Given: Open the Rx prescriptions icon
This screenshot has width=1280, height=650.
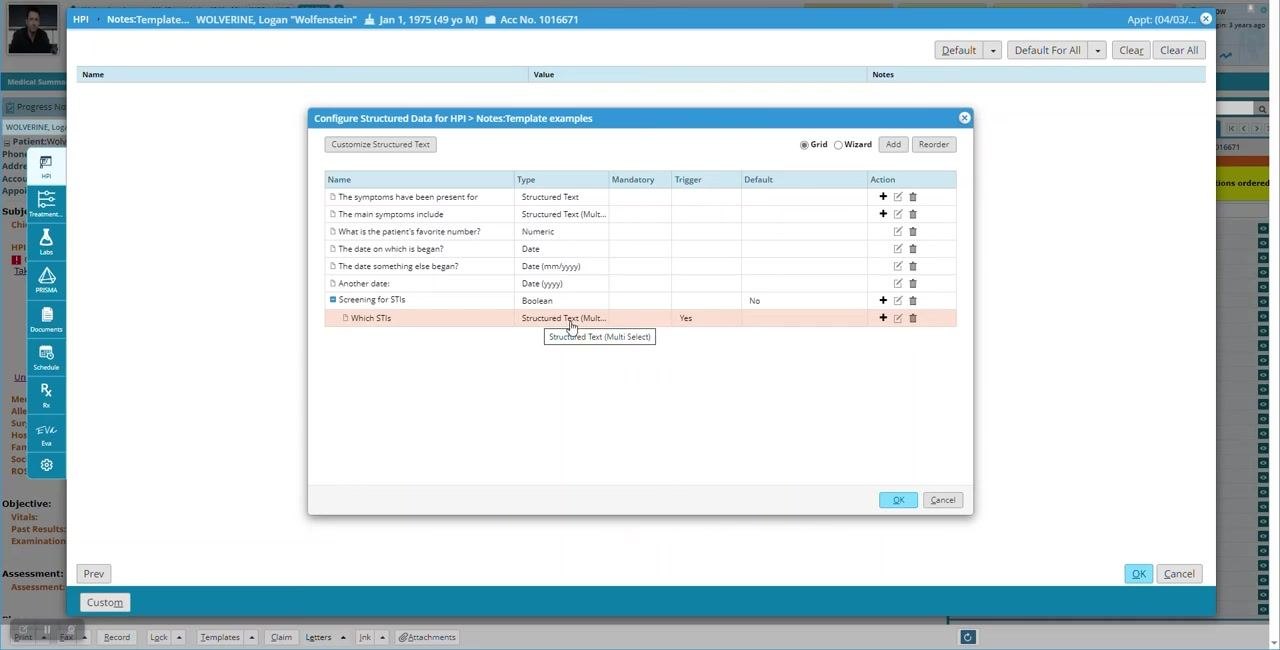Looking at the screenshot, I should [x=46, y=395].
